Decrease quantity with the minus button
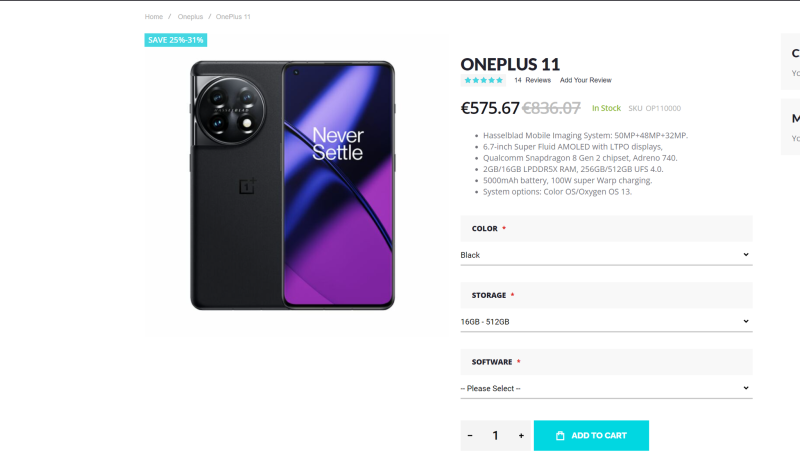The width and height of the screenshot is (800, 459). click(x=470, y=436)
